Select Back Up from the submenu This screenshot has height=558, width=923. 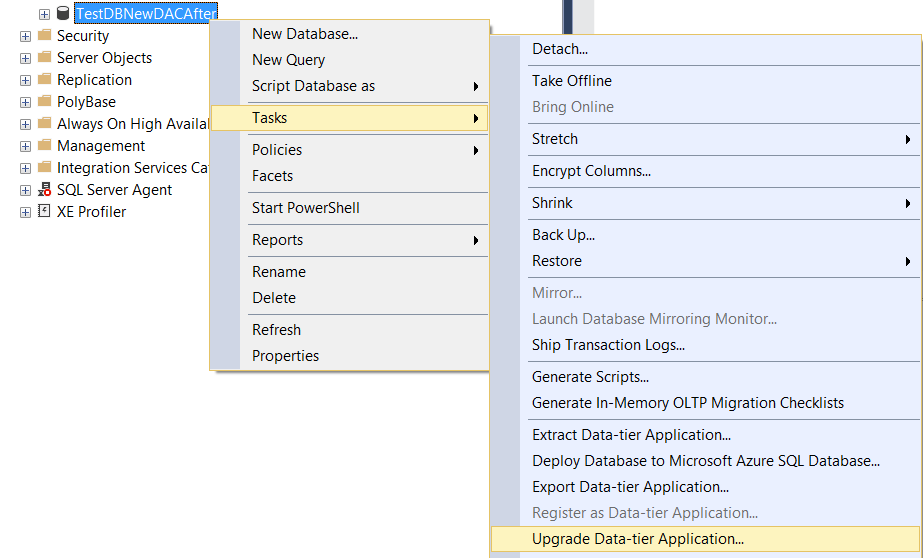563,235
